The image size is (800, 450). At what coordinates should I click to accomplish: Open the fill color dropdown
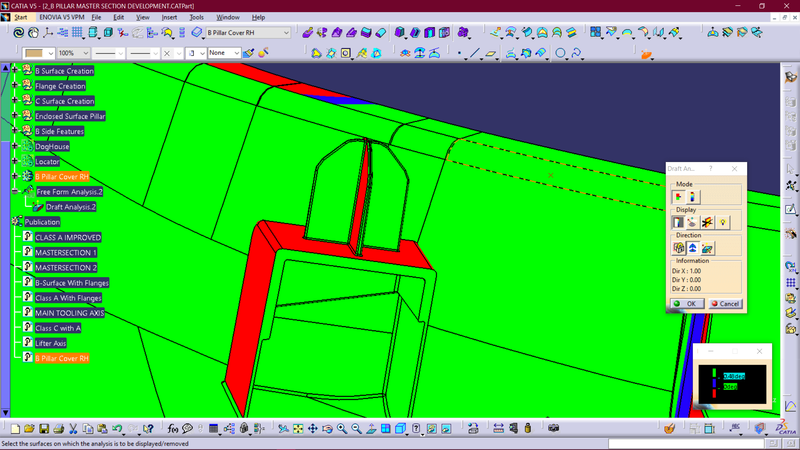51,53
